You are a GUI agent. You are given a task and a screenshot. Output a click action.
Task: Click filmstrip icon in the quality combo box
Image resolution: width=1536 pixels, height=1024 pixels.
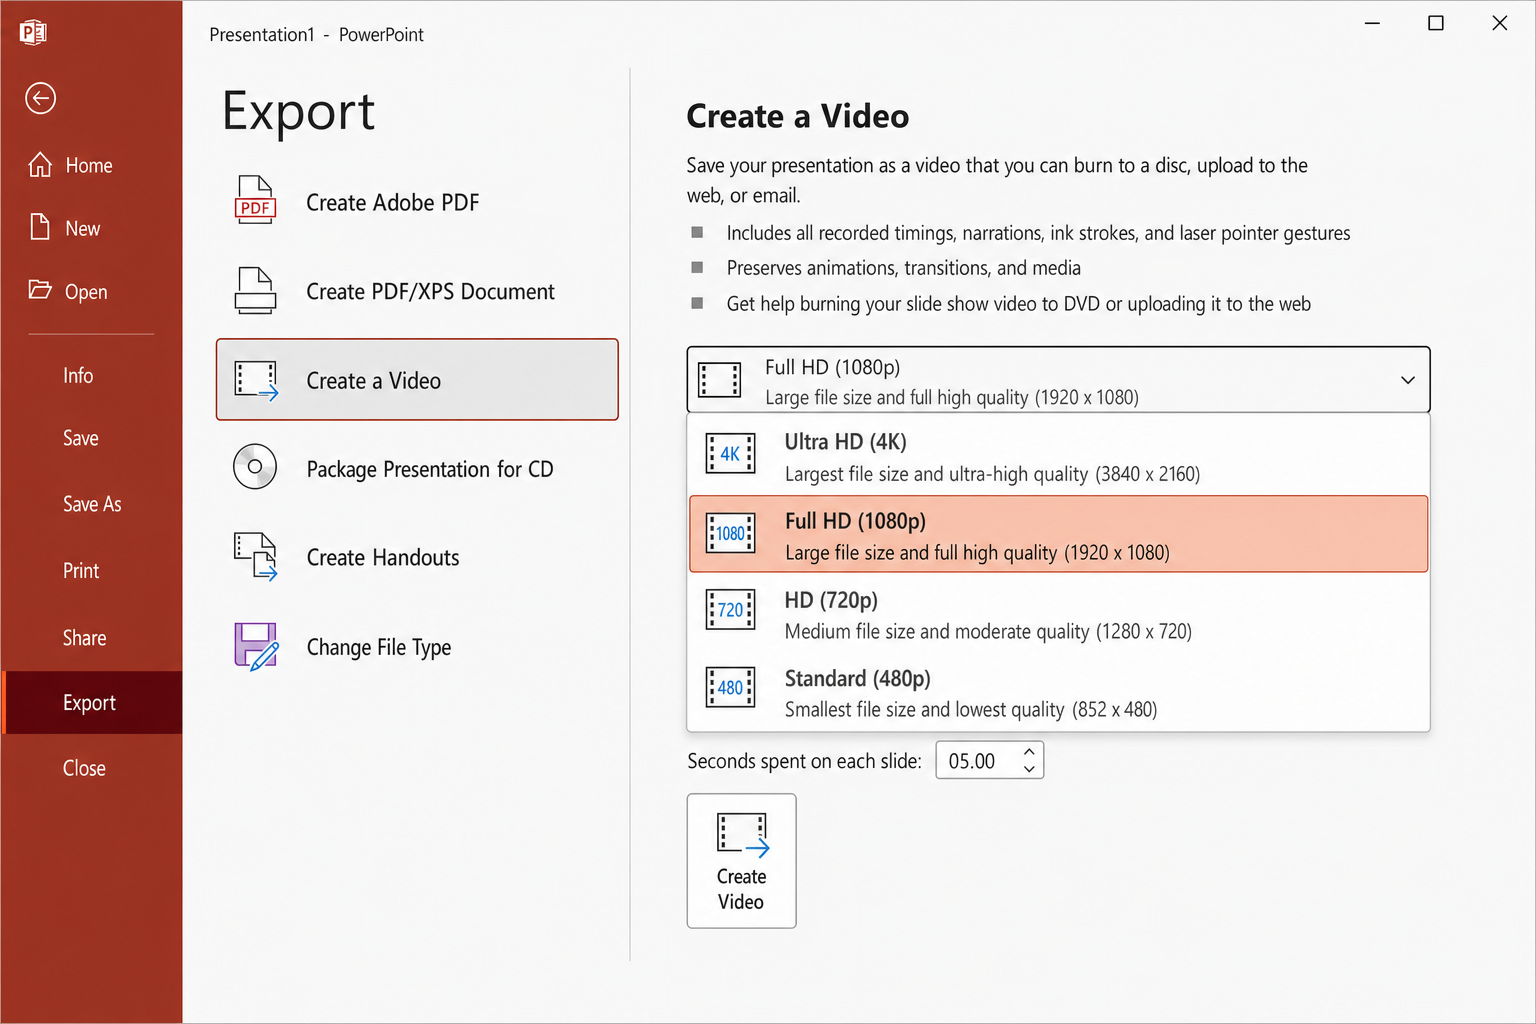point(720,380)
